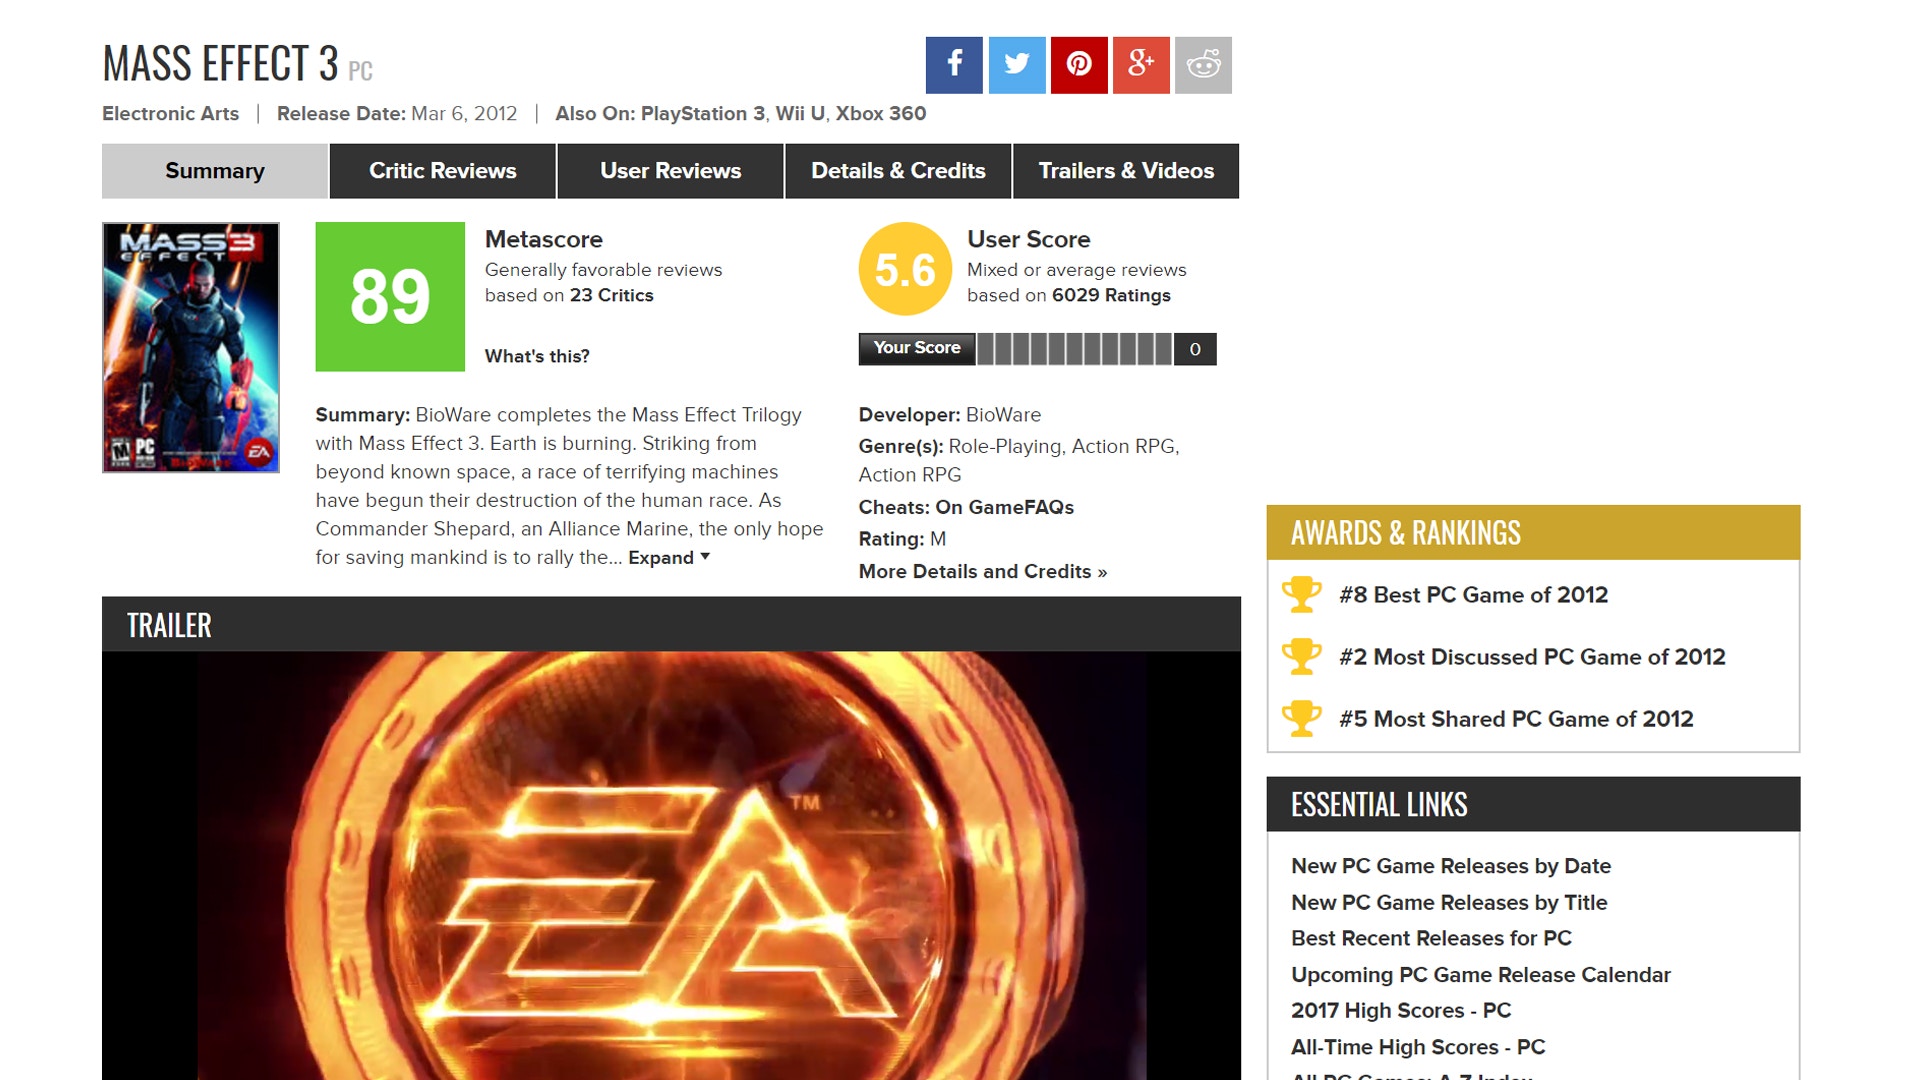Viewport: 1920px width, 1080px height.
Task: Click the EA trailer video
Action: click(671, 866)
